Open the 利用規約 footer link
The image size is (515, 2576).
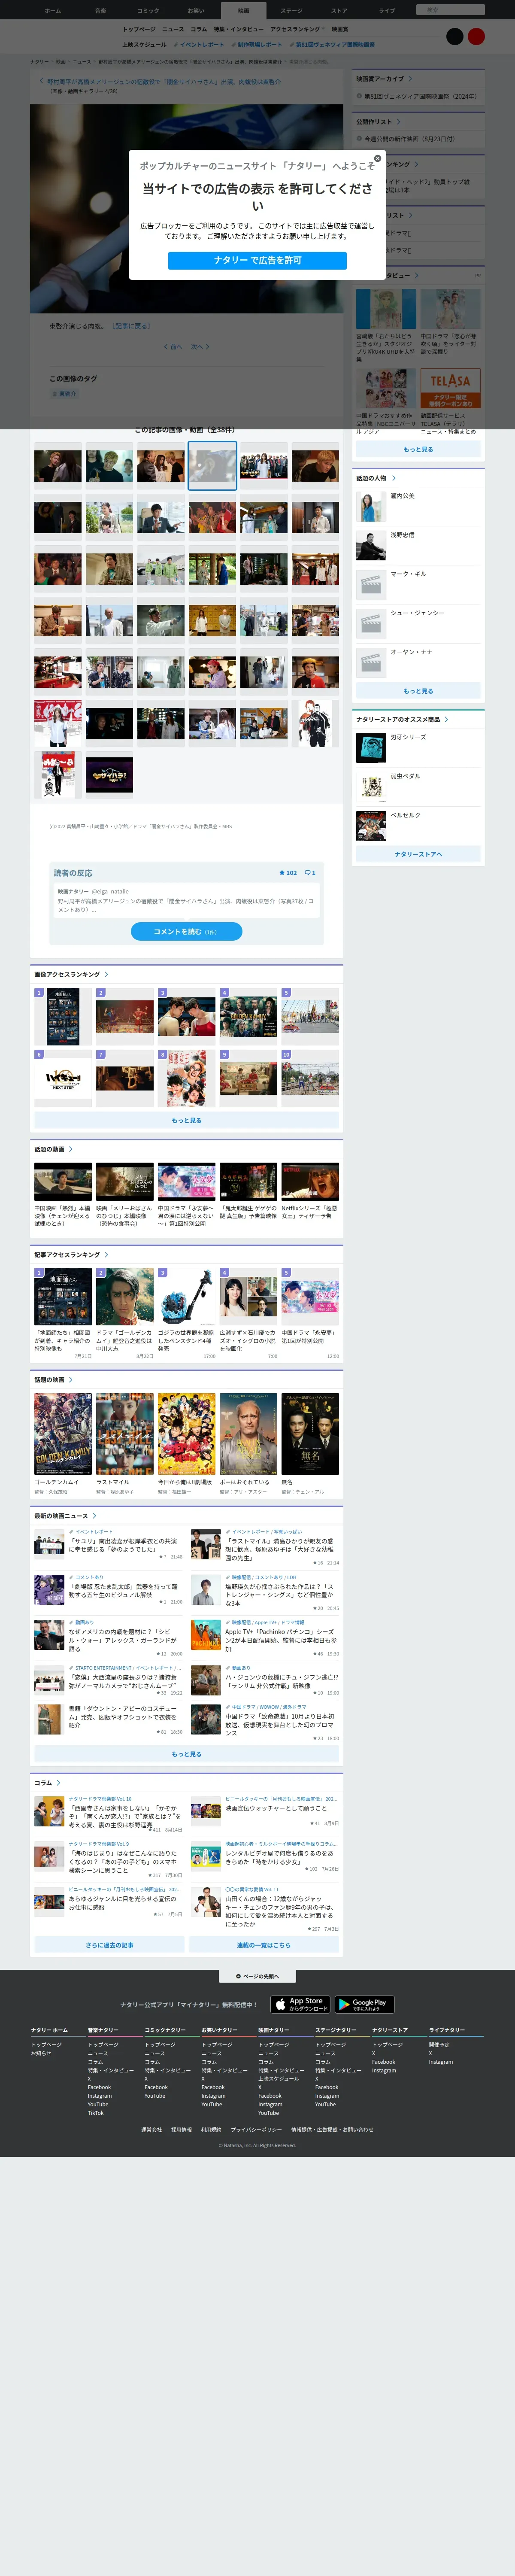(x=211, y=2129)
